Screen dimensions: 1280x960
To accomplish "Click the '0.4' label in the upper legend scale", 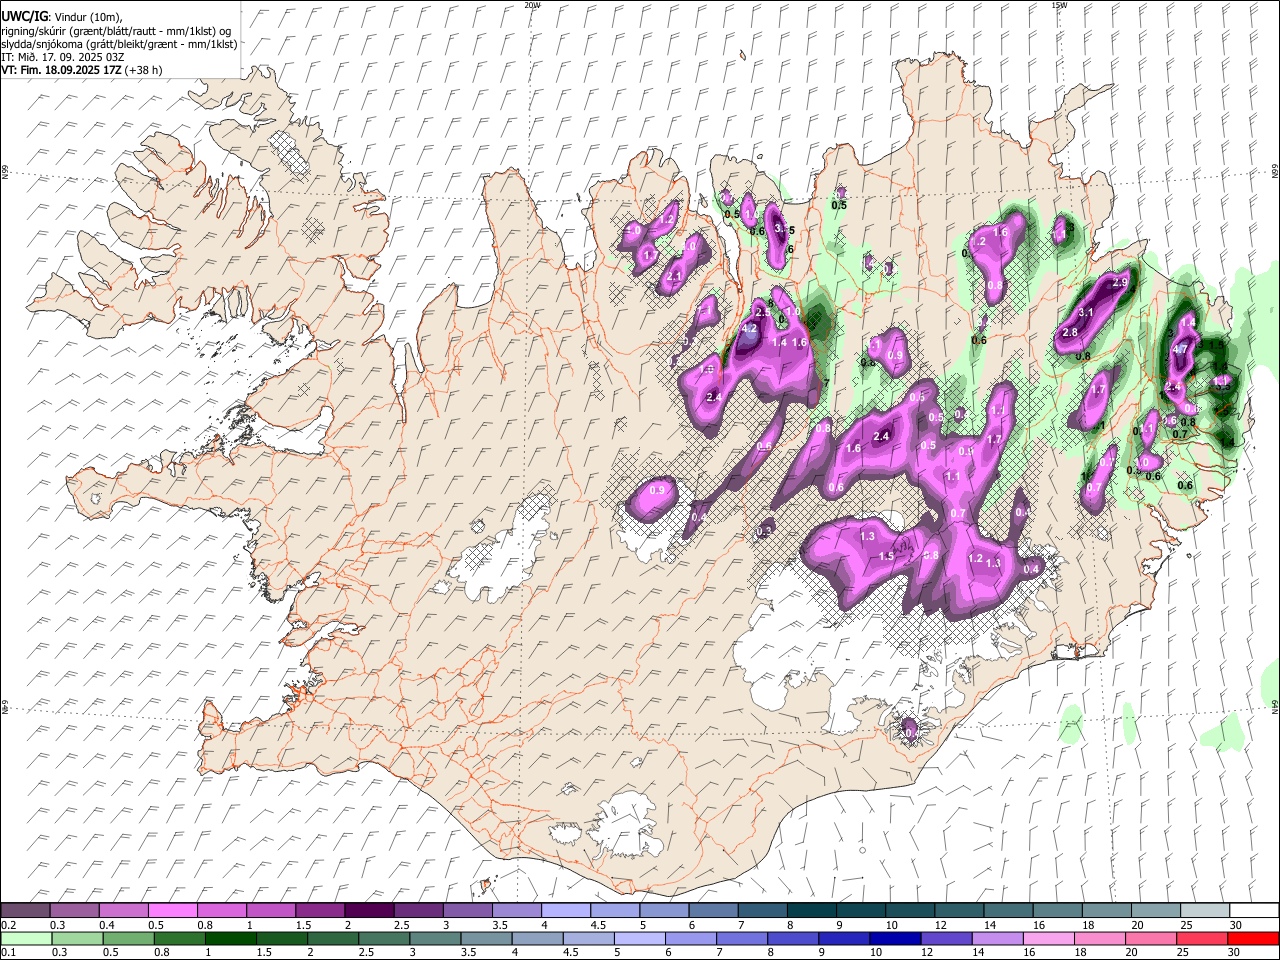I will pyautogui.click(x=107, y=925).
